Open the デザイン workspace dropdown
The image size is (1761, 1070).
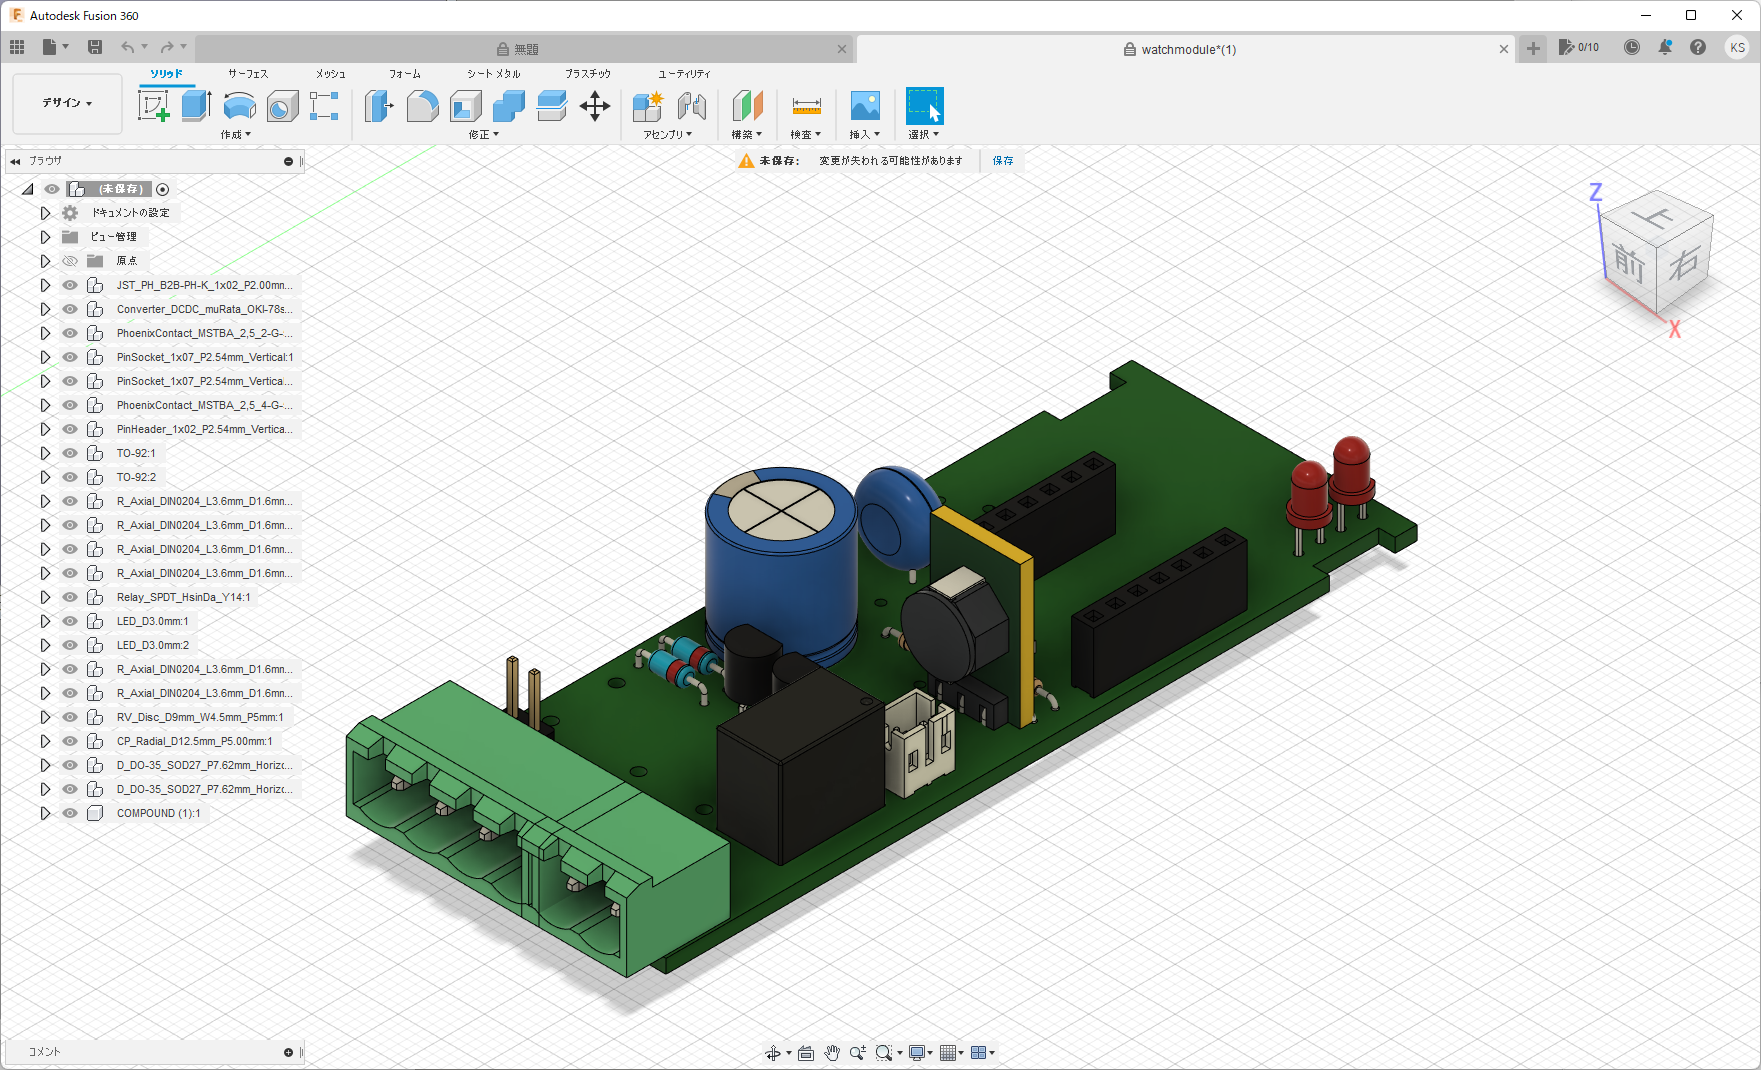(67, 103)
